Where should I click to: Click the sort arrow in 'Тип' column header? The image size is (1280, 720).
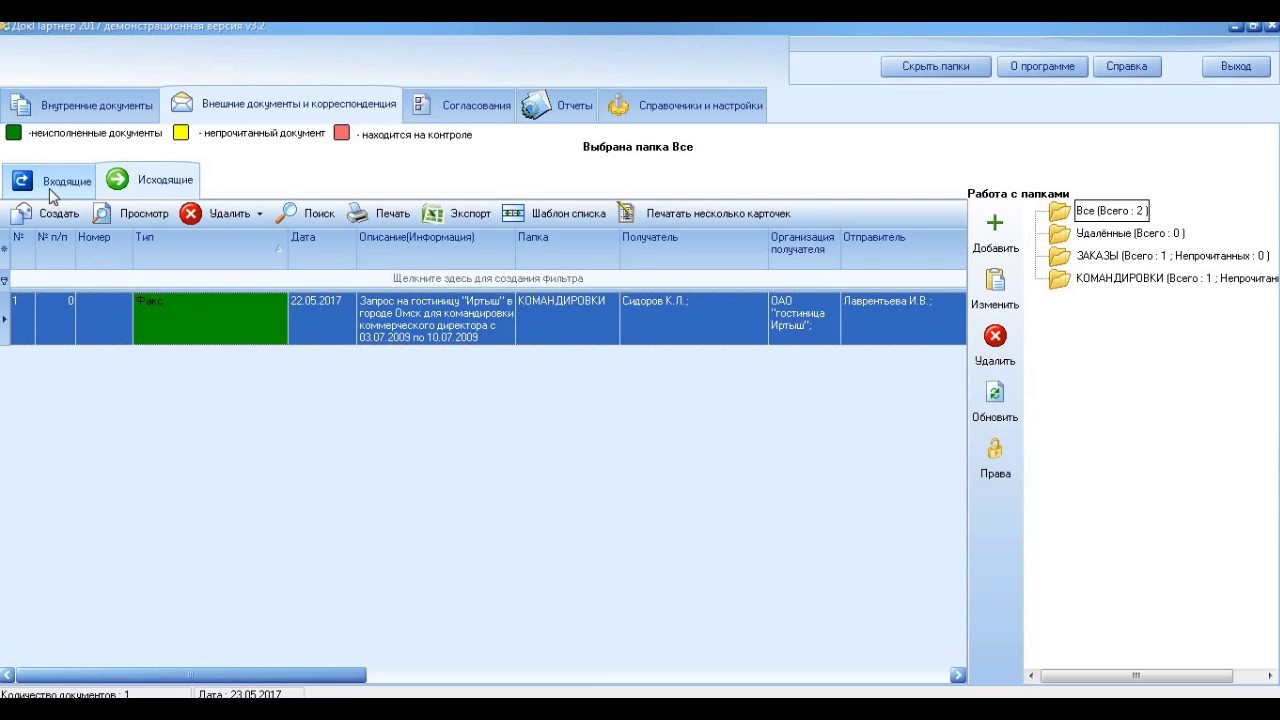(x=279, y=249)
